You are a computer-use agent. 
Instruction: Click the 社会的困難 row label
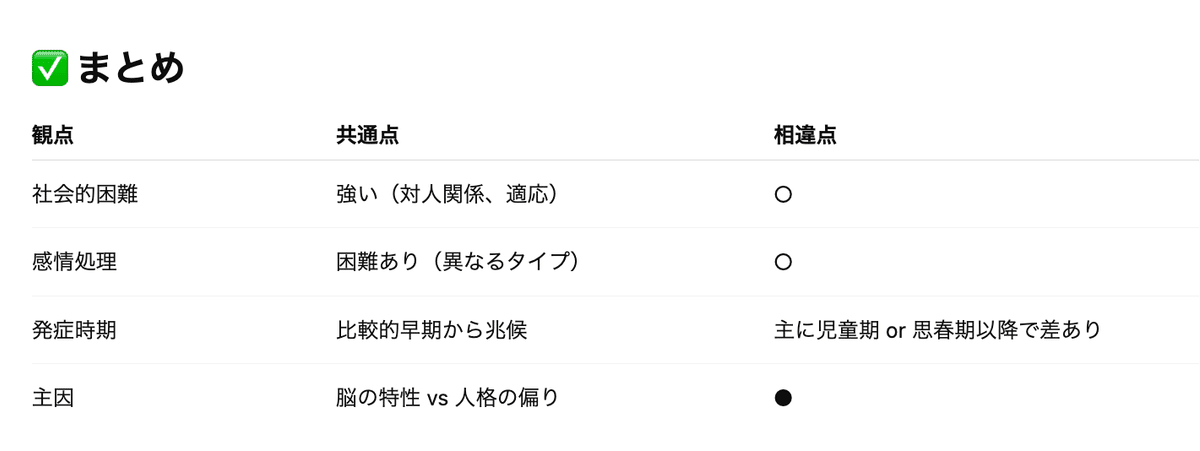pyautogui.click(x=85, y=194)
